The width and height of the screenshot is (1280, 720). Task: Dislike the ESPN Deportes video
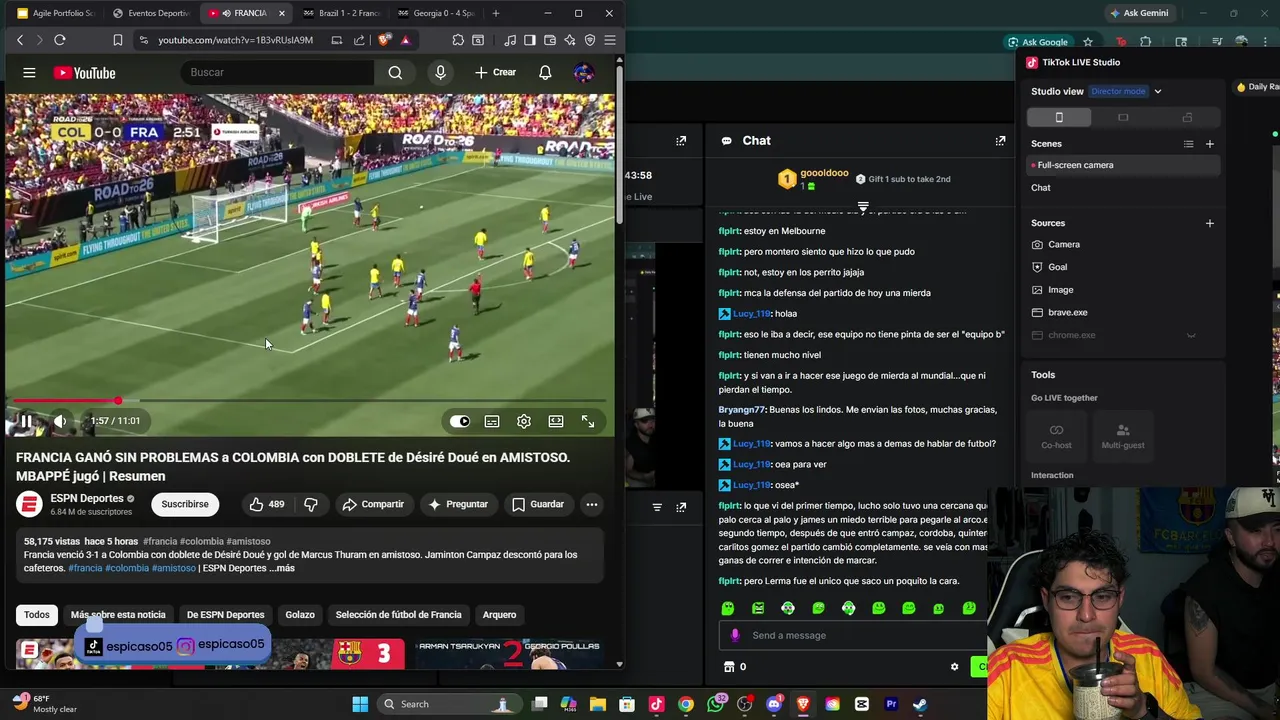311,504
